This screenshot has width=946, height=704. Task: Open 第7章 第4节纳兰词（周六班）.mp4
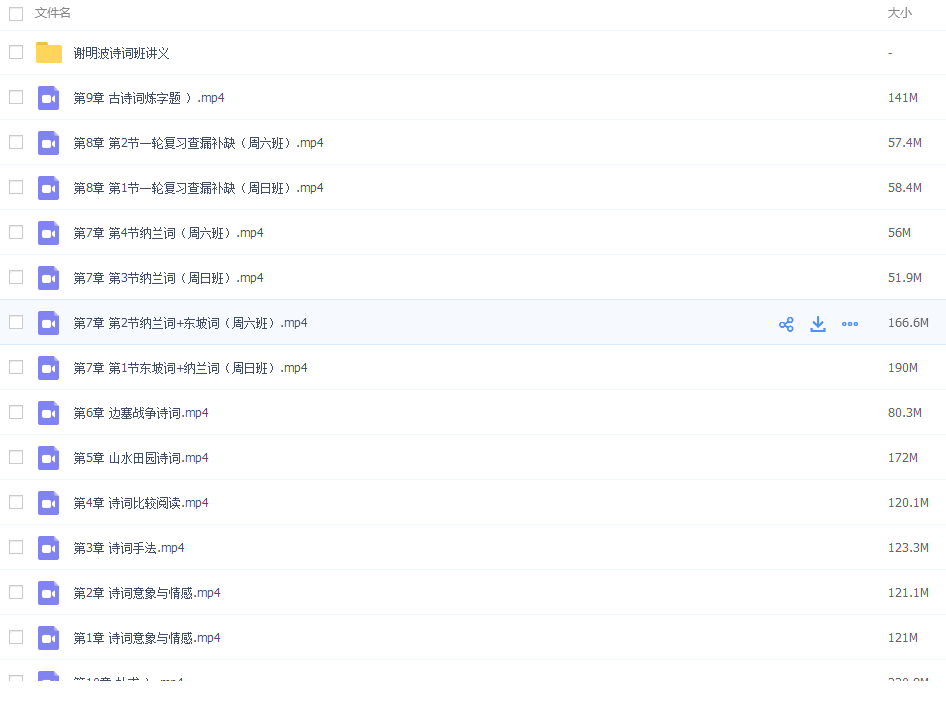[x=168, y=233]
